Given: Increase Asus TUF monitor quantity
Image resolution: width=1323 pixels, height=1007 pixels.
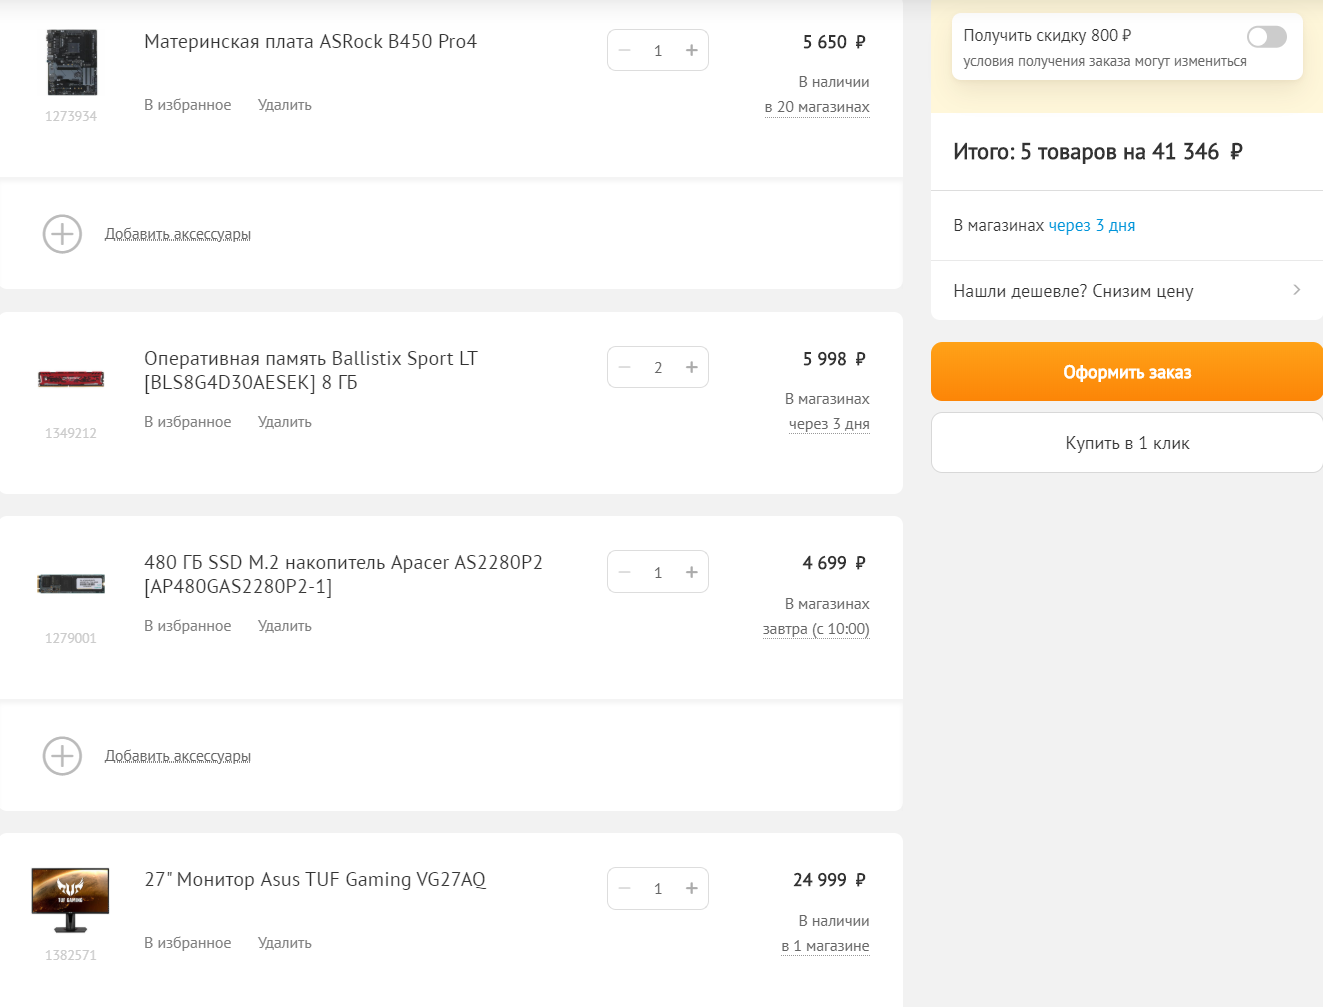Looking at the screenshot, I should pos(691,888).
